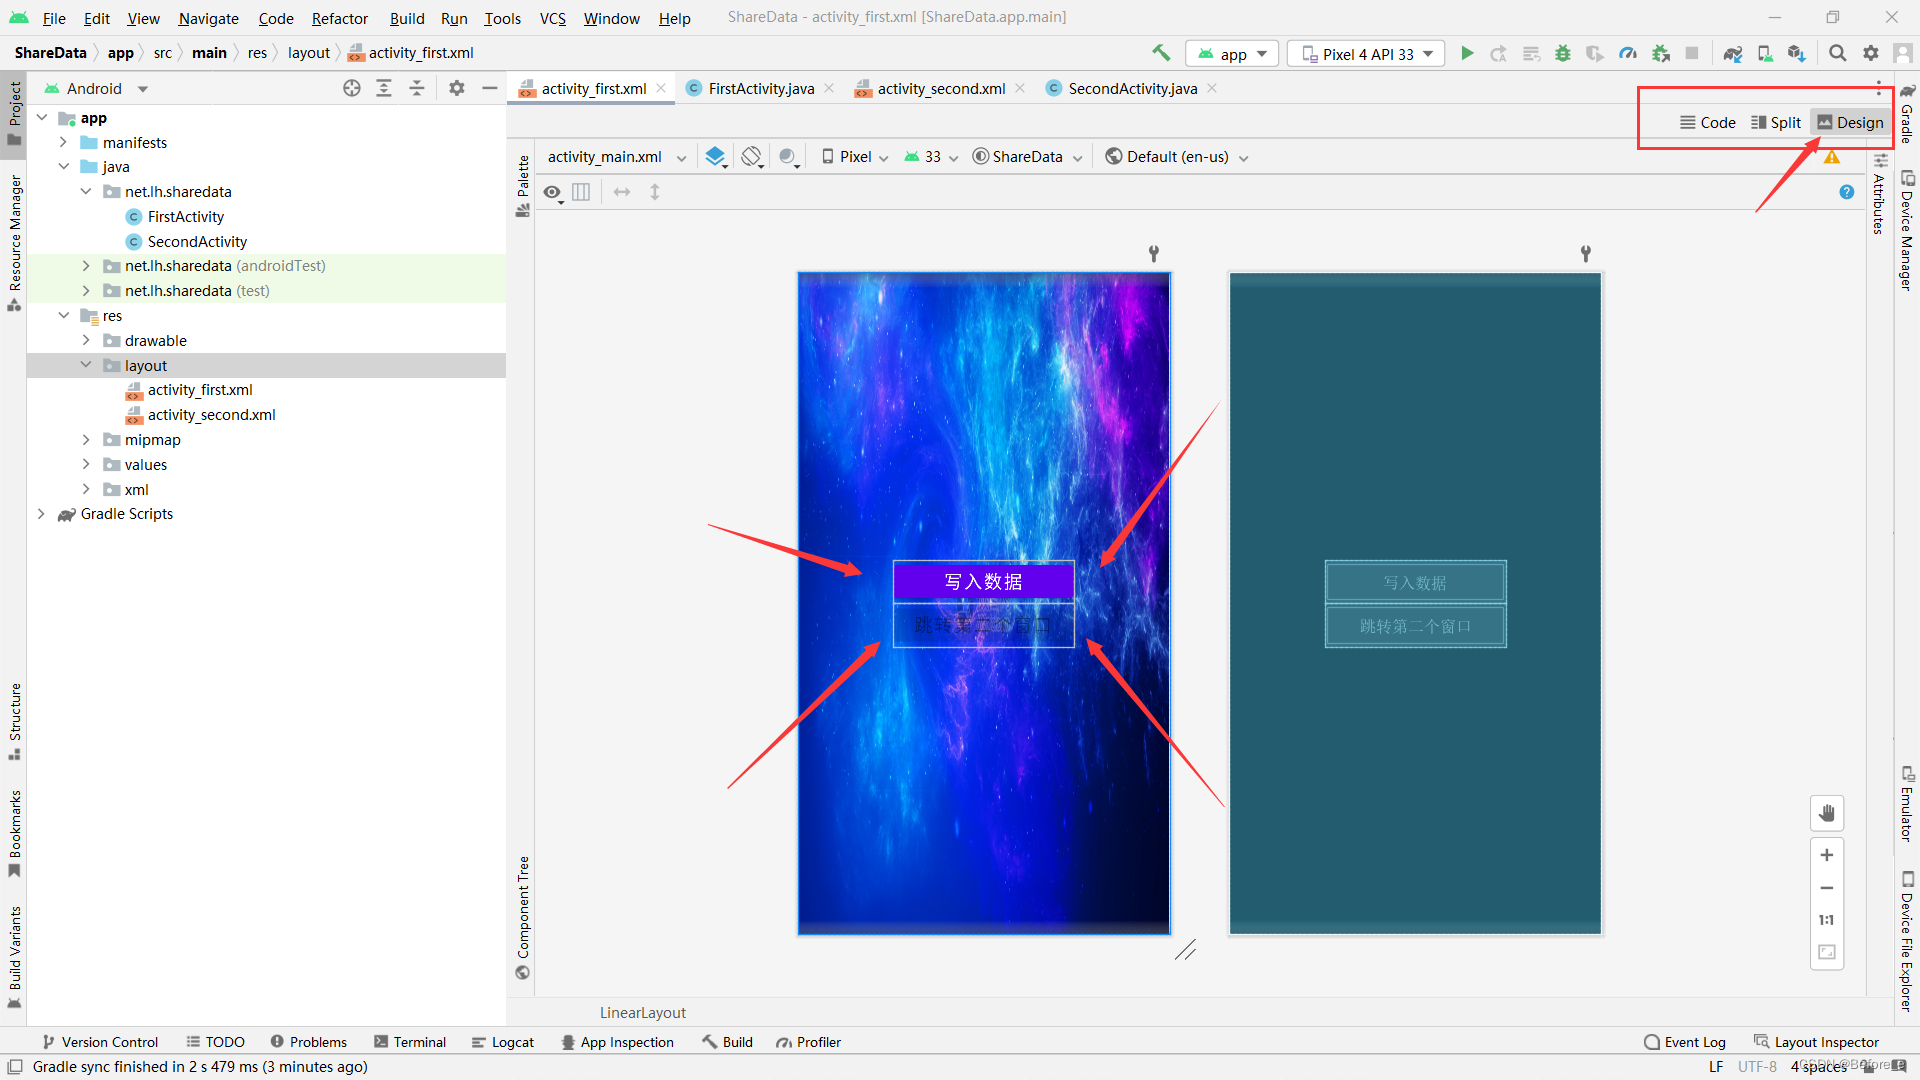The height and width of the screenshot is (1080, 1920).
Task: Switch editor to Split view mode
Action: 1776,122
